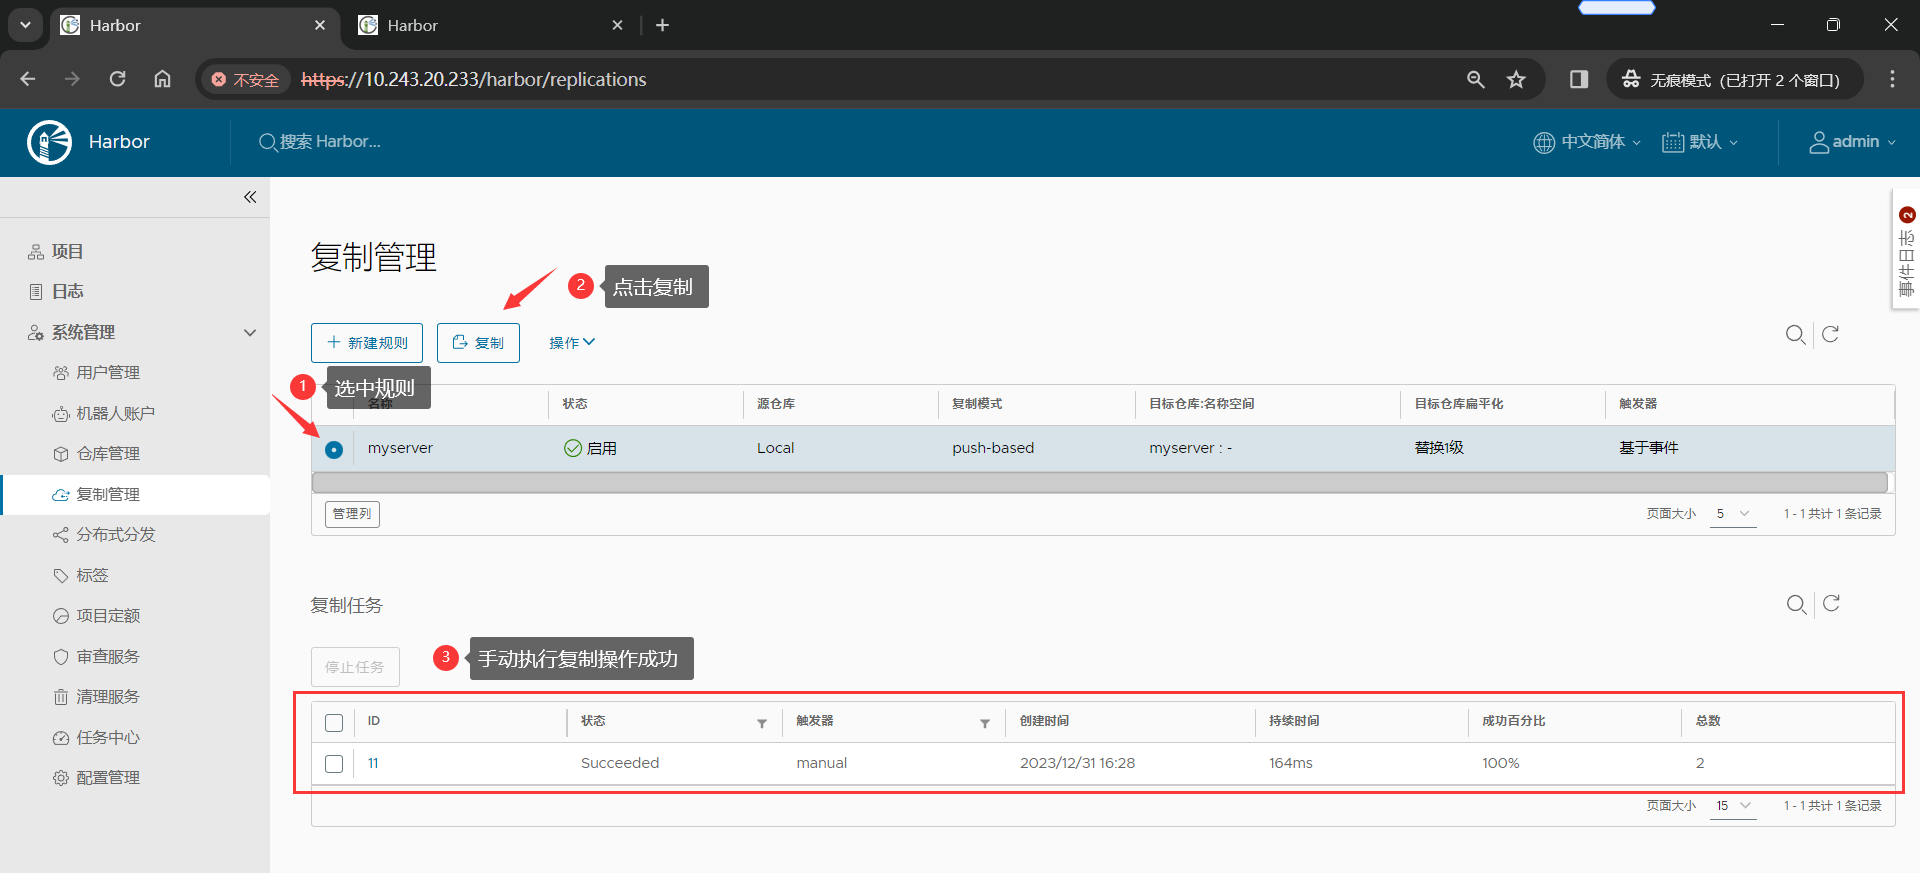This screenshot has width=1920, height=873.
Task: Click the myserver rule name
Action: click(x=400, y=448)
